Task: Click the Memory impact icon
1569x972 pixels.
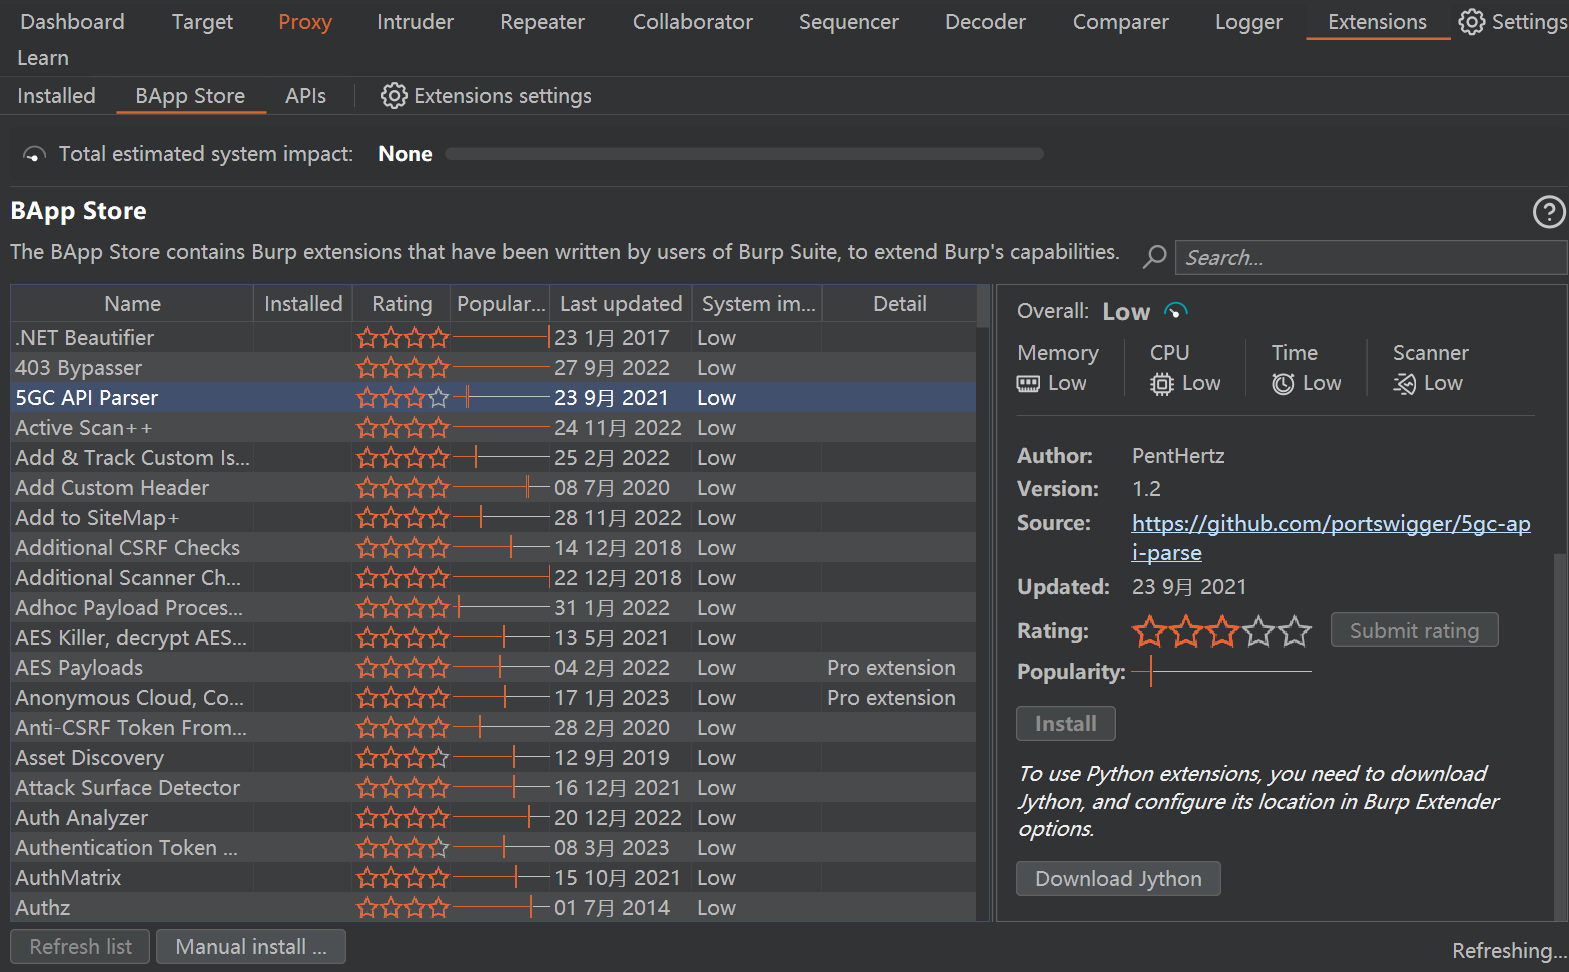Action: click(1028, 384)
